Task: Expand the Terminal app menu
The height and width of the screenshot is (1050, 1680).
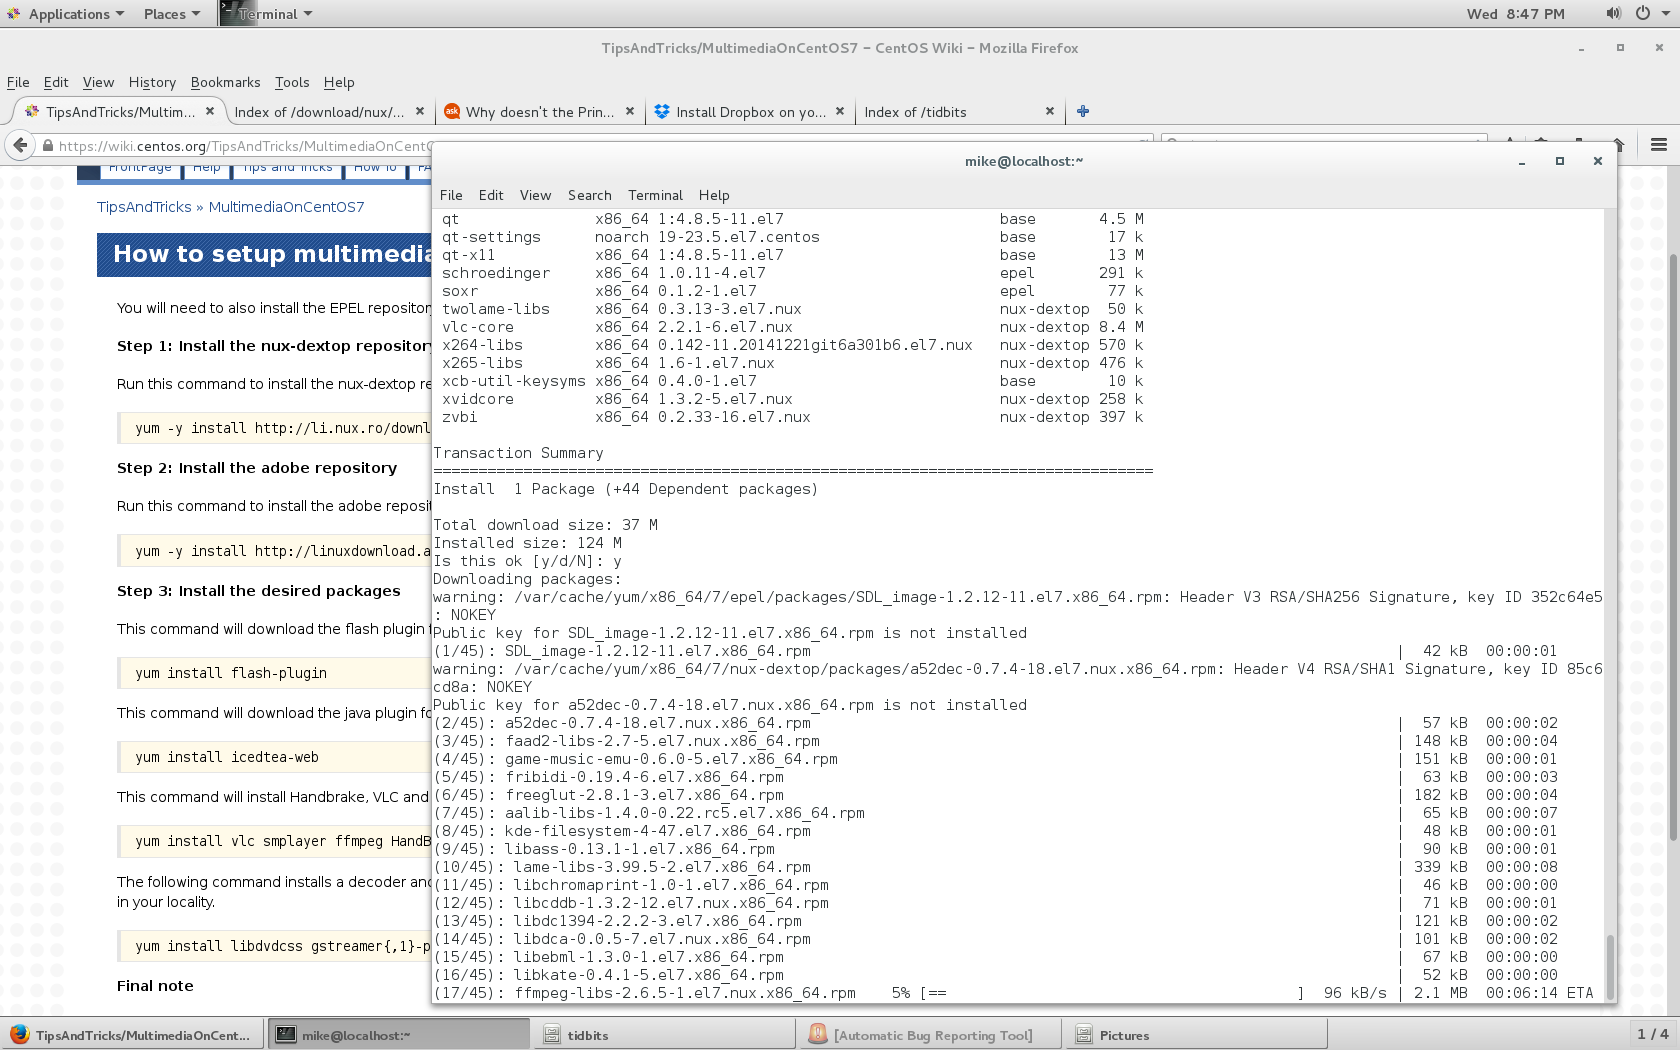Action: point(267,14)
